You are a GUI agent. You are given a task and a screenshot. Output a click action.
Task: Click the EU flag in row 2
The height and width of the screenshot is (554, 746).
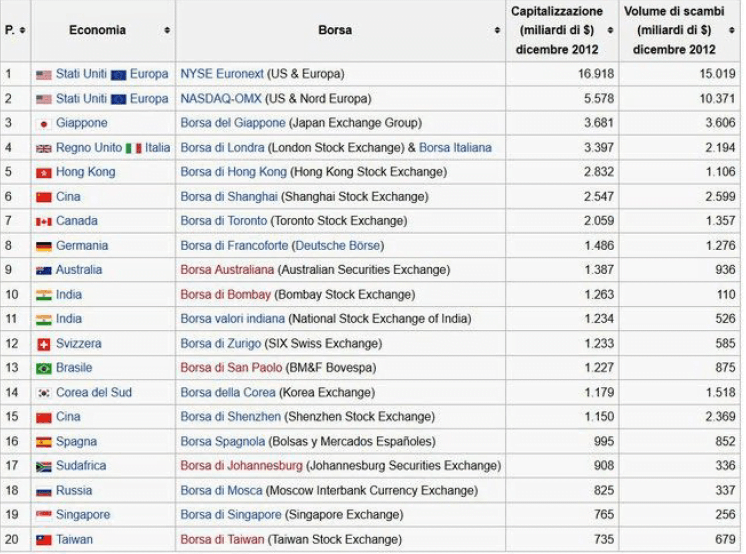118,99
